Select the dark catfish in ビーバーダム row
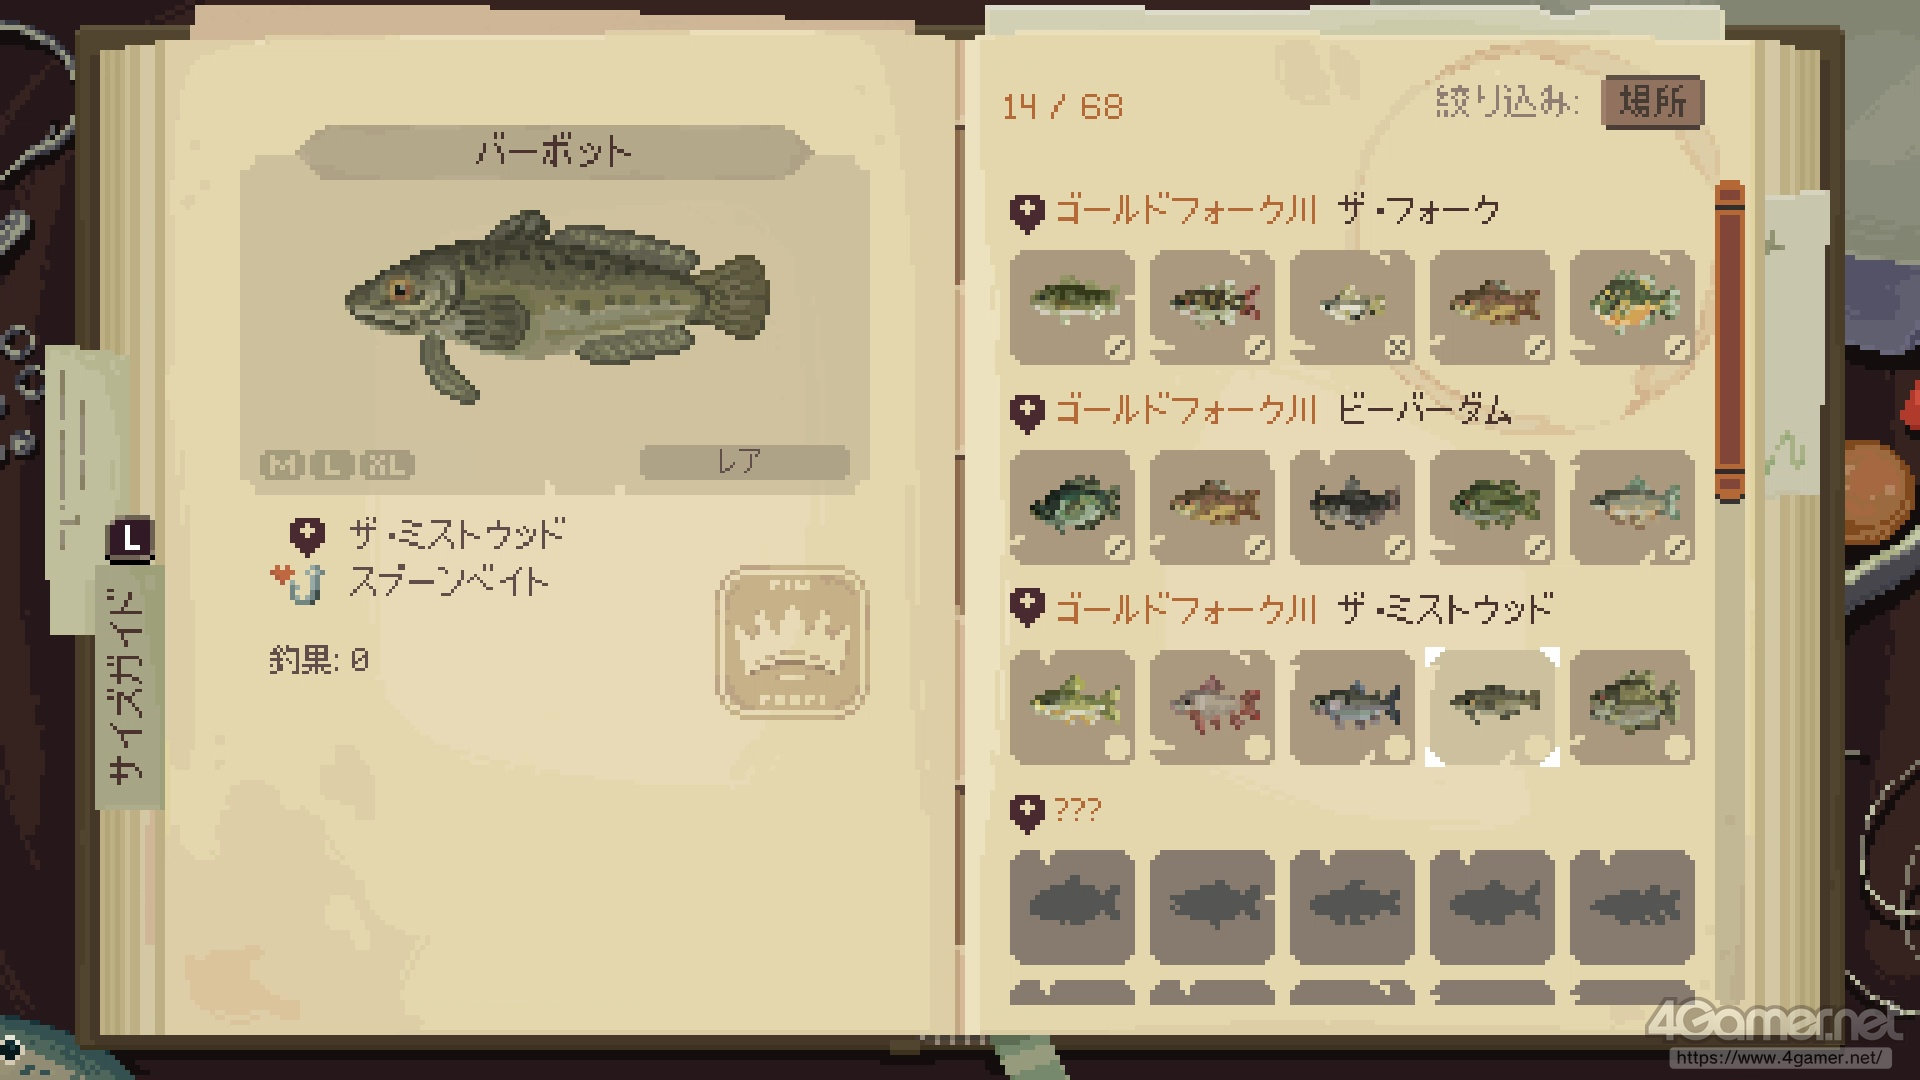This screenshot has height=1080, width=1920. 1352,507
